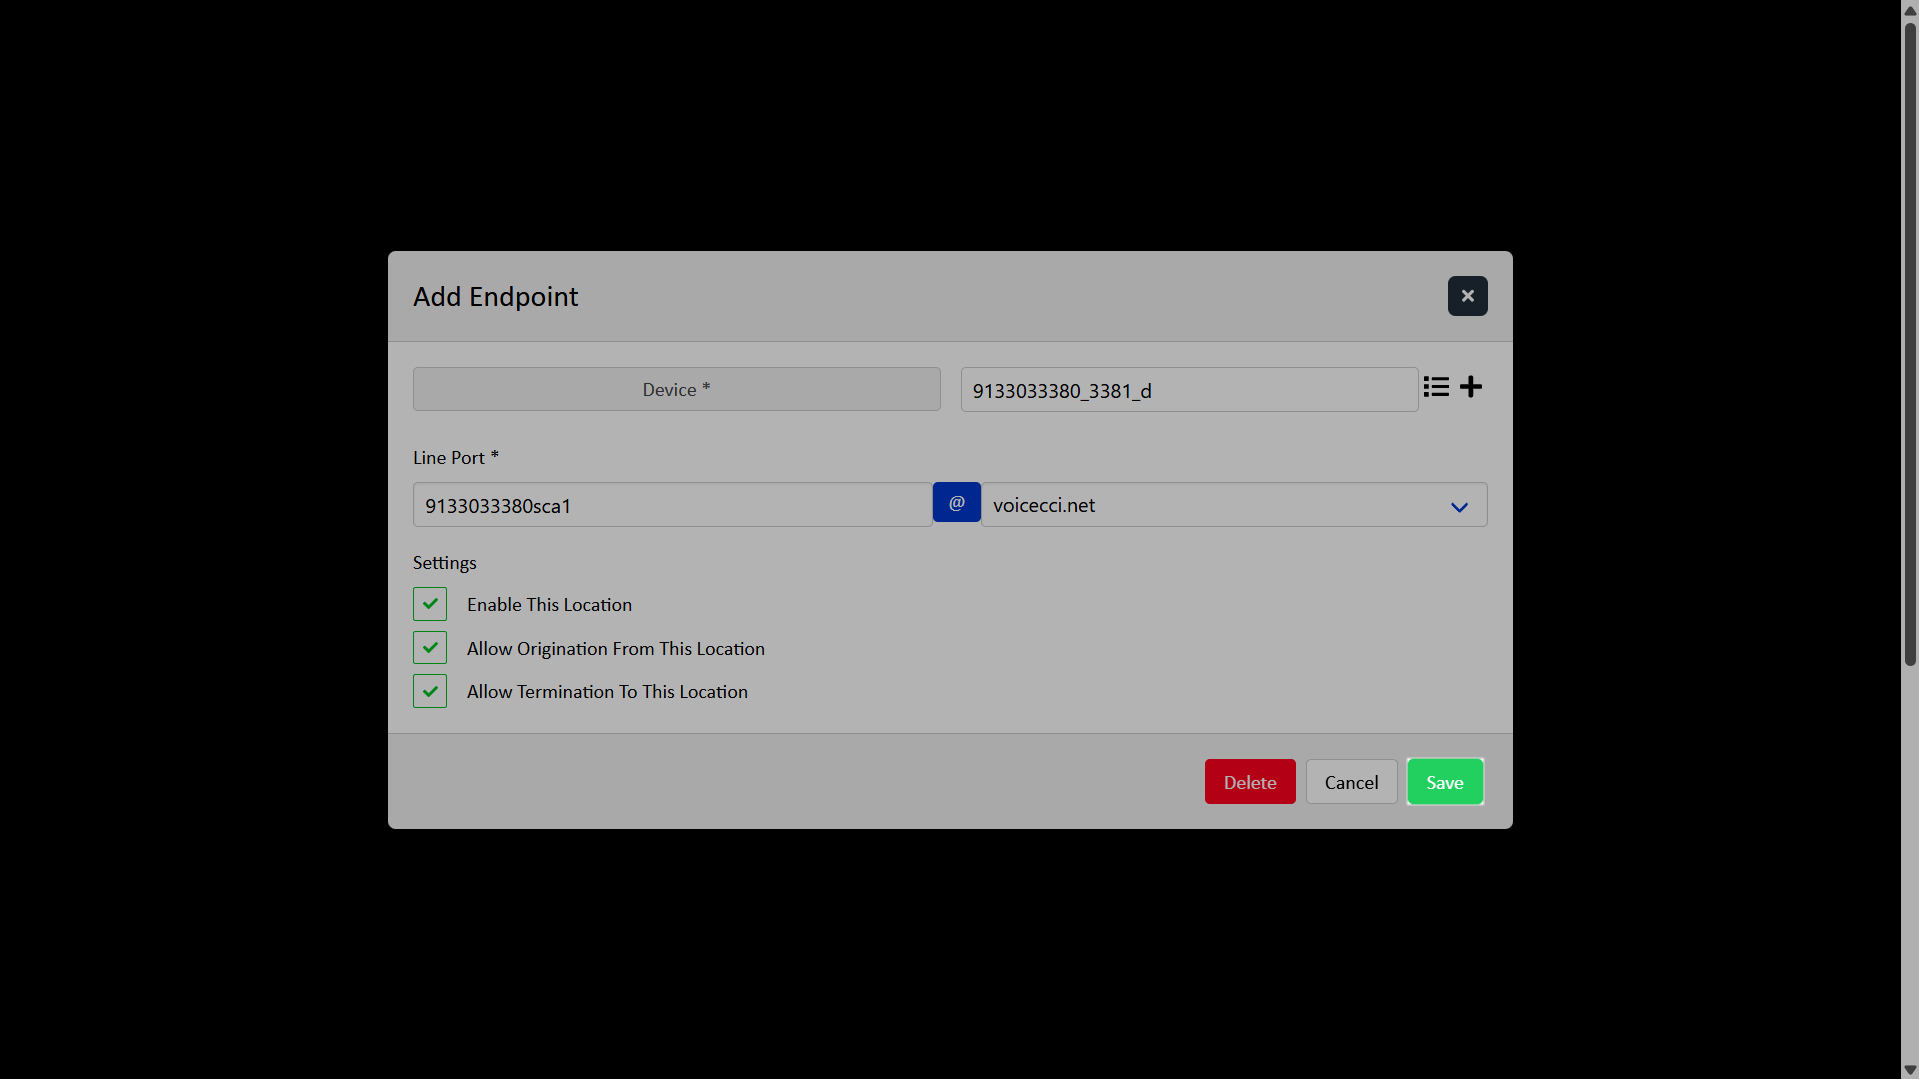The image size is (1919, 1079).
Task: Click the scrollbar down arrow
Action: [x=1910, y=1070]
